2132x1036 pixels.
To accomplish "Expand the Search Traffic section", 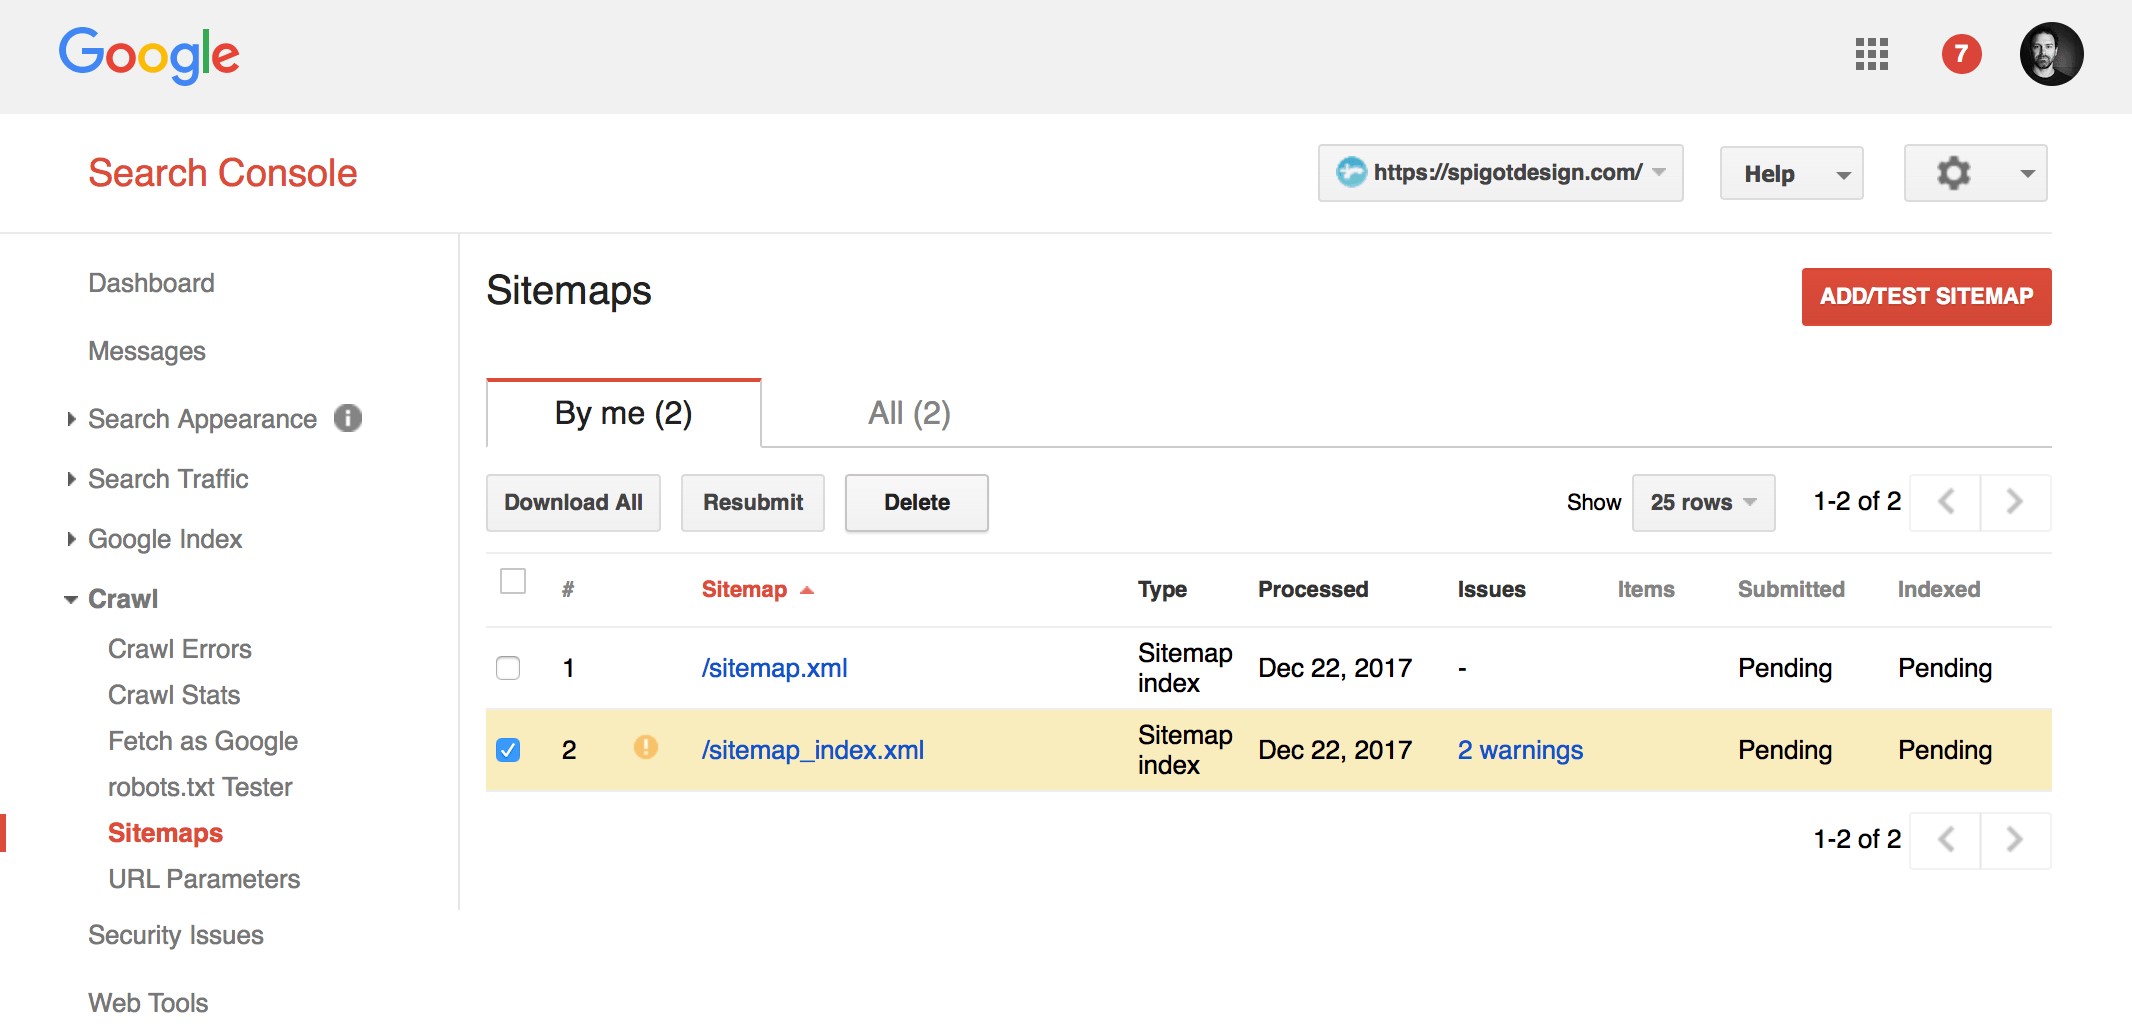I will [x=71, y=479].
